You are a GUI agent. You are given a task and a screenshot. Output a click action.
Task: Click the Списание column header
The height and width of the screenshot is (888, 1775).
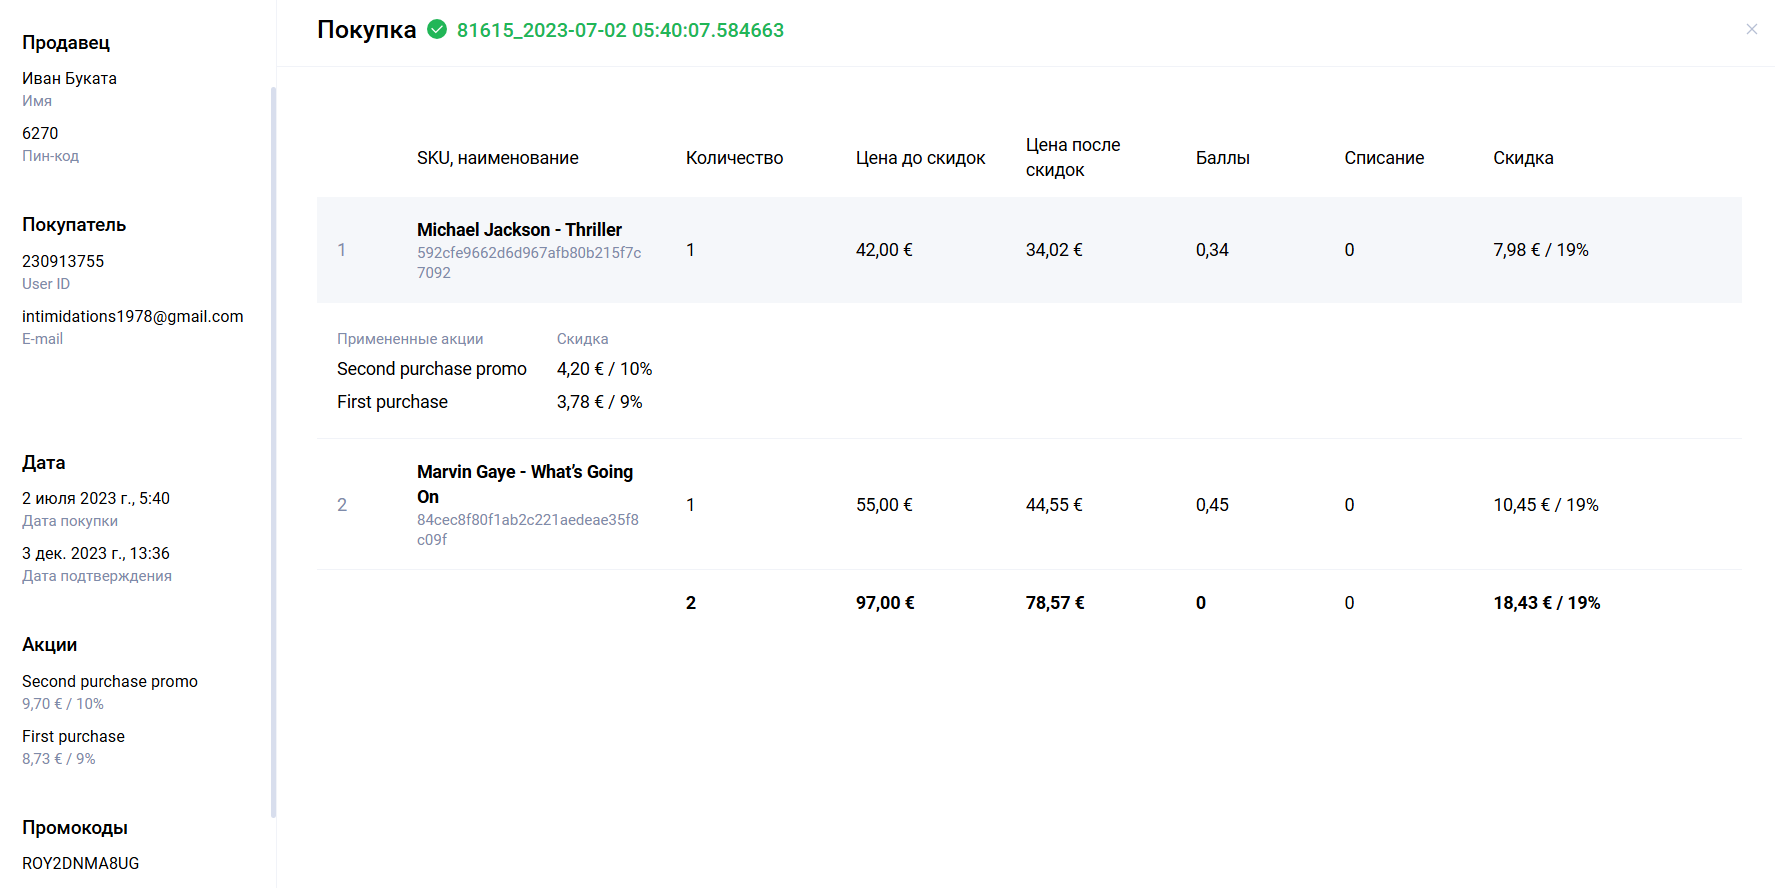click(1383, 158)
